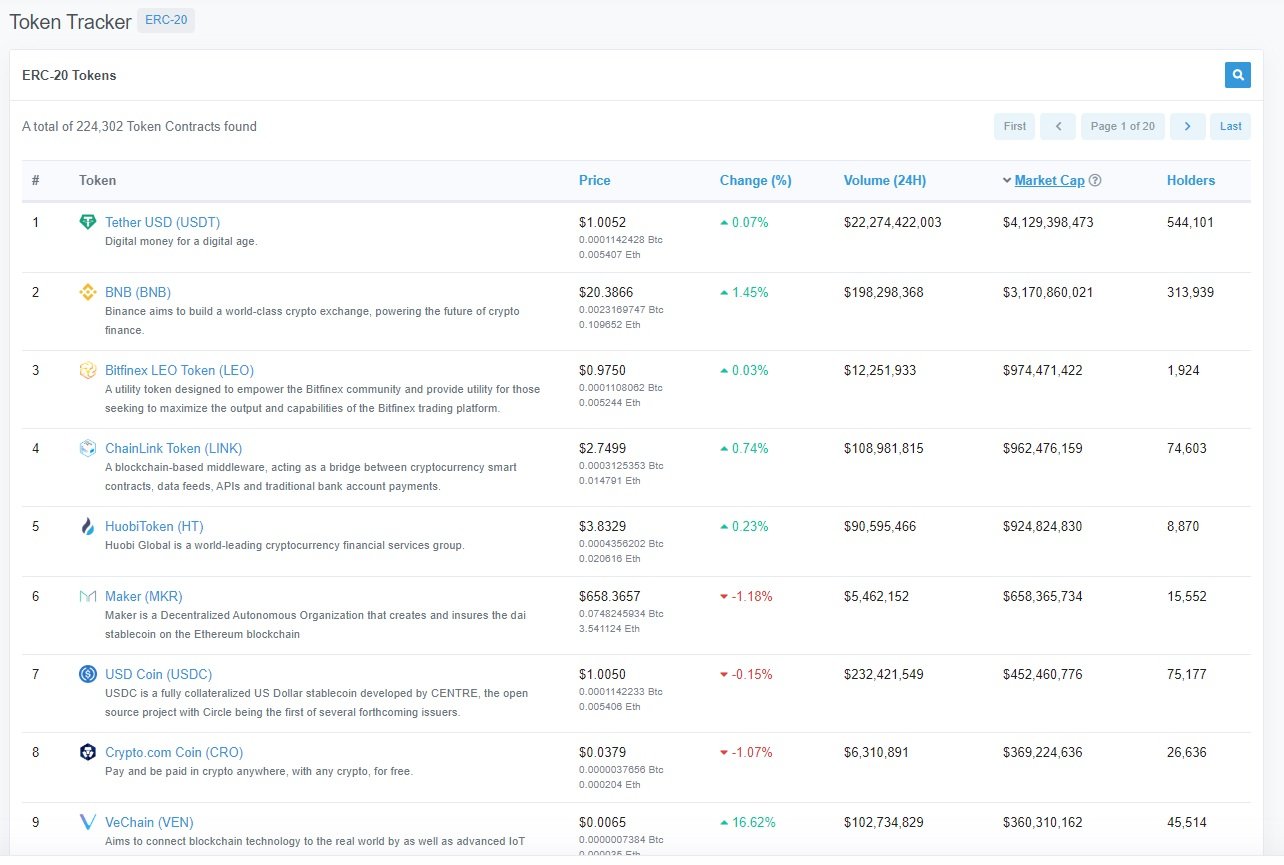The width and height of the screenshot is (1284, 865).
Task: Open the USD Coin (USDC) link
Action: click(158, 674)
